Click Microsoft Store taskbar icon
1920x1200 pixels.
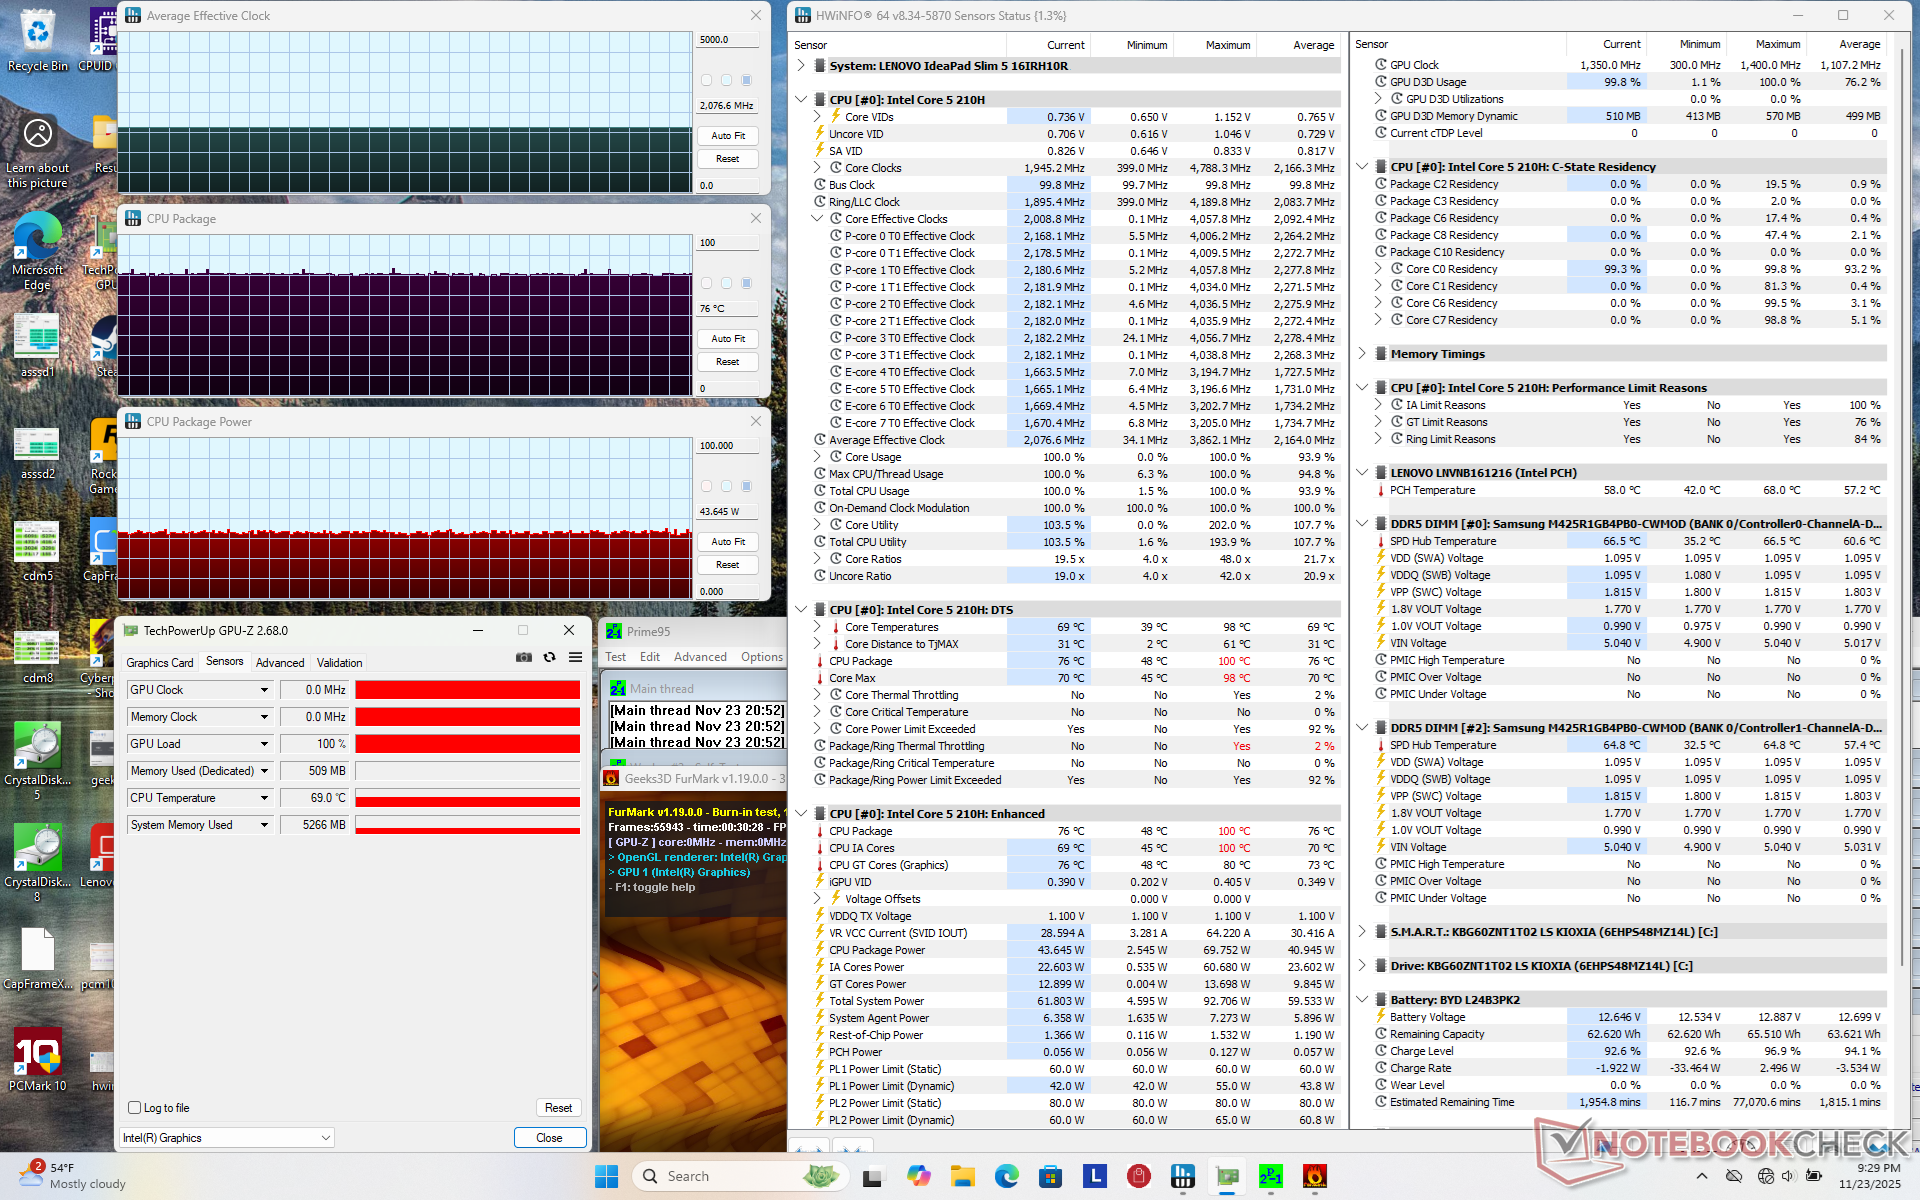[x=1050, y=1176]
